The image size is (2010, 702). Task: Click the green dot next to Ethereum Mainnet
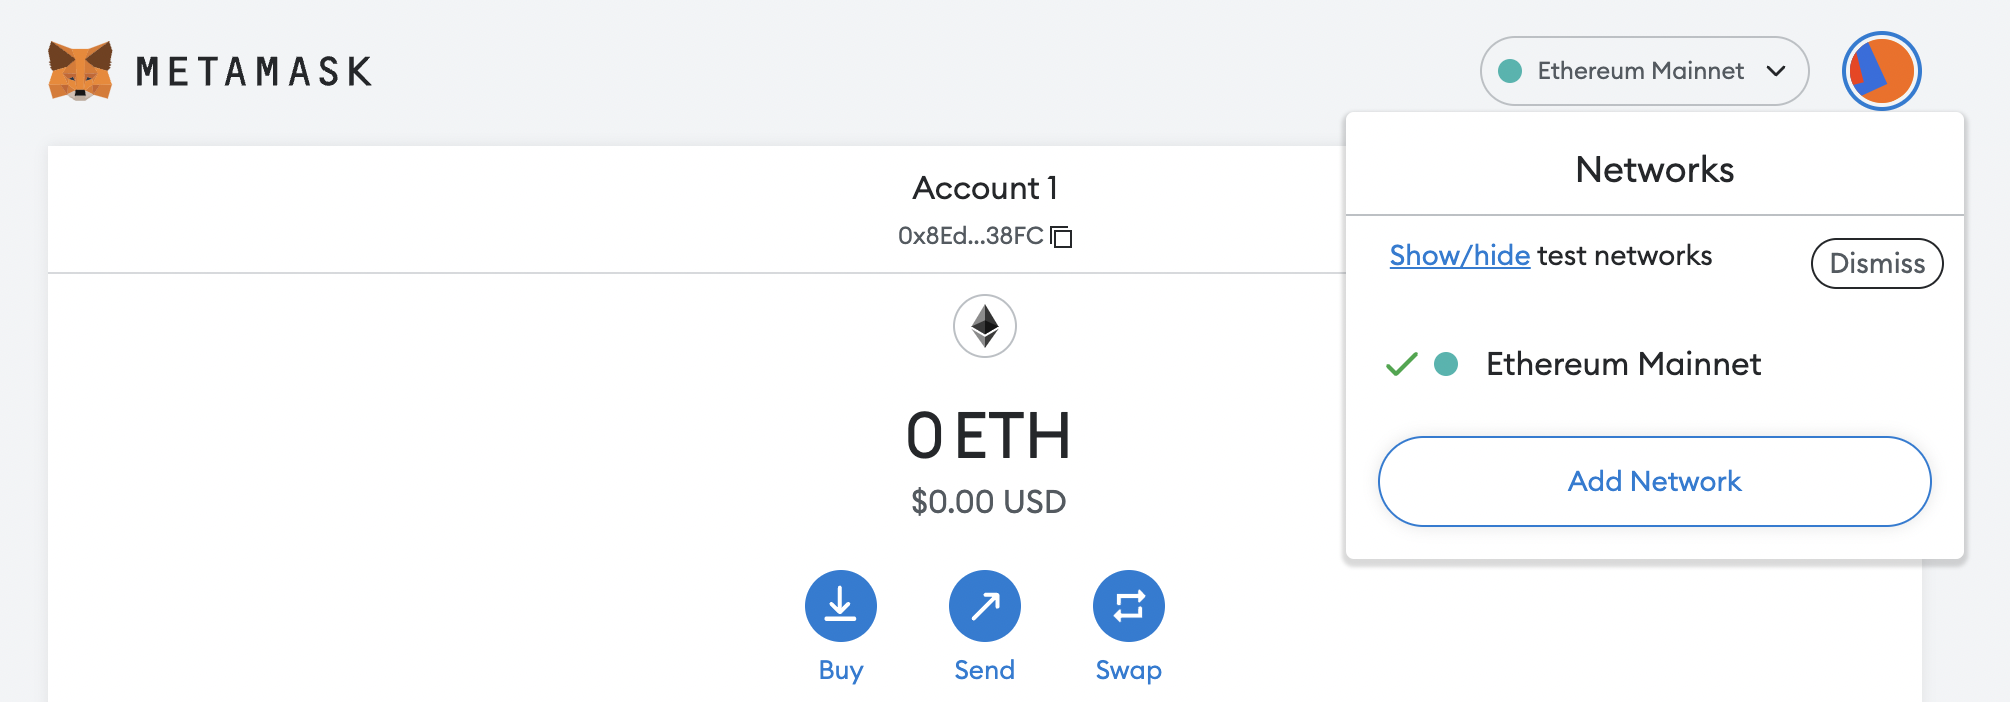(x=1447, y=364)
